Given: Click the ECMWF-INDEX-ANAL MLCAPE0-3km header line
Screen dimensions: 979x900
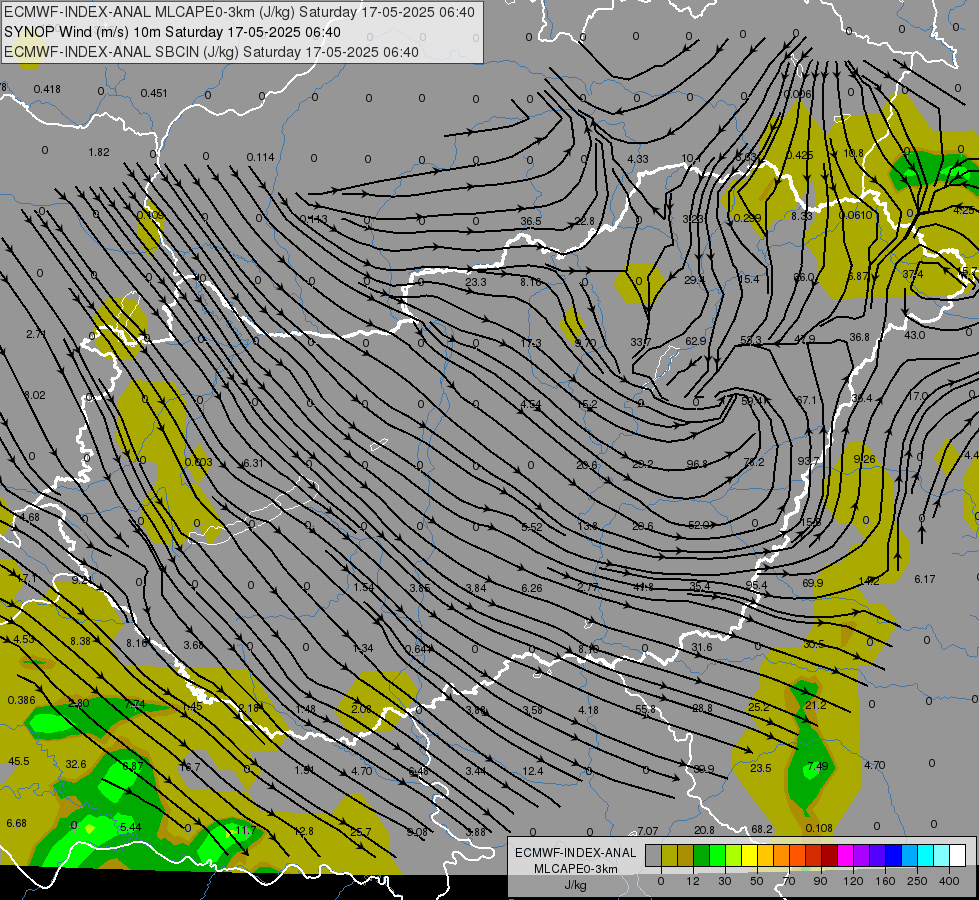Looking at the screenshot, I should click(x=239, y=12).
